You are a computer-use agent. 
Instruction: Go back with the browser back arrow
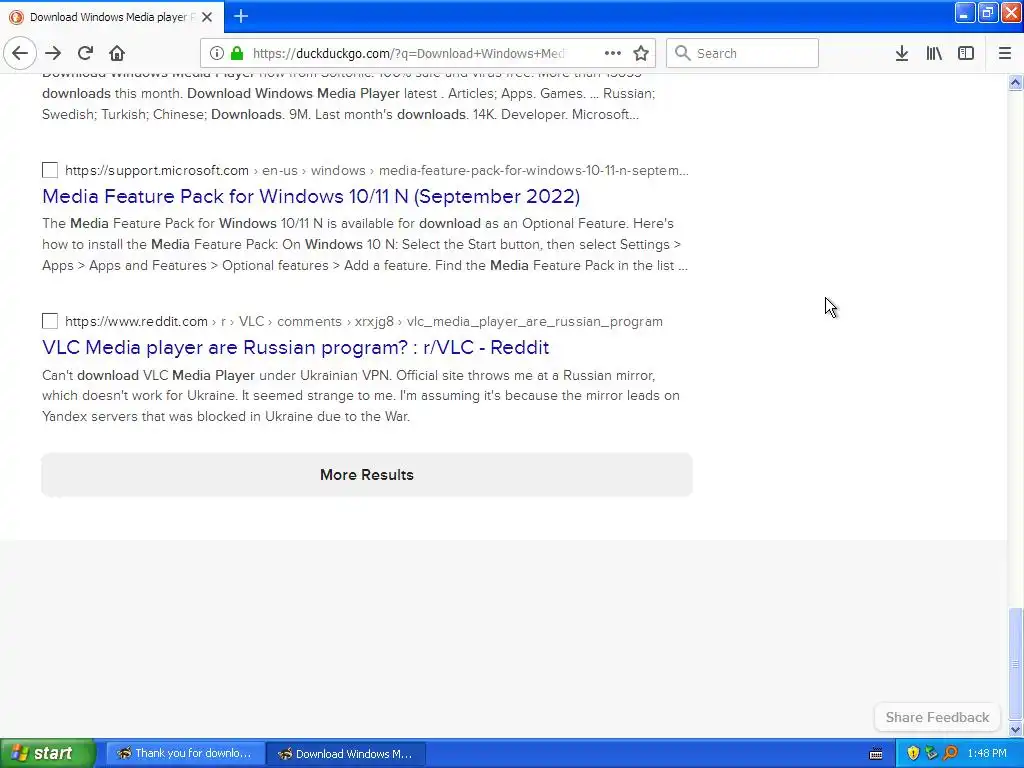pyautogui.click(x=20, y=53)
